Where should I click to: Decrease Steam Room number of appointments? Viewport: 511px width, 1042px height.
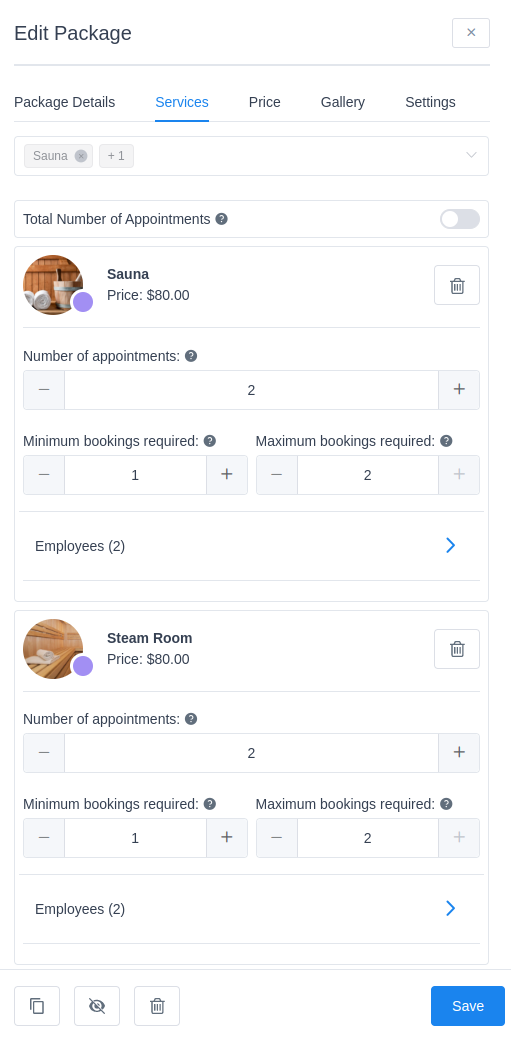(44, 752)
